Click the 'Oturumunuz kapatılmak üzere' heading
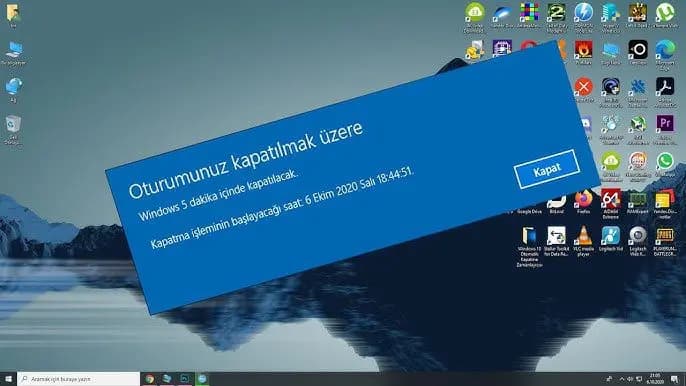Viewport: 686px width, 386px height. [x=246, y=160]
